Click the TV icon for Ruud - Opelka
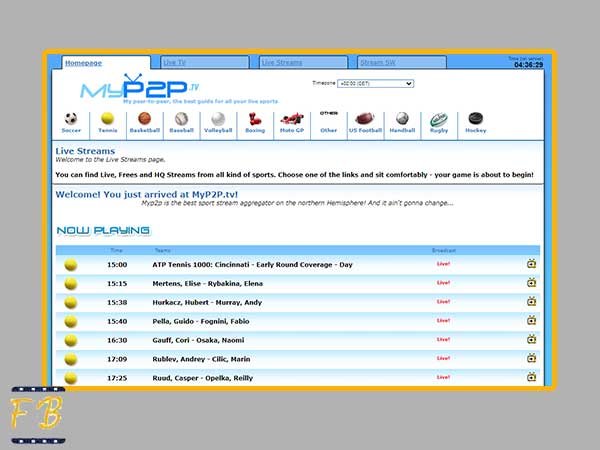Viewport: 600px width, 450px height. pos(531,377)
